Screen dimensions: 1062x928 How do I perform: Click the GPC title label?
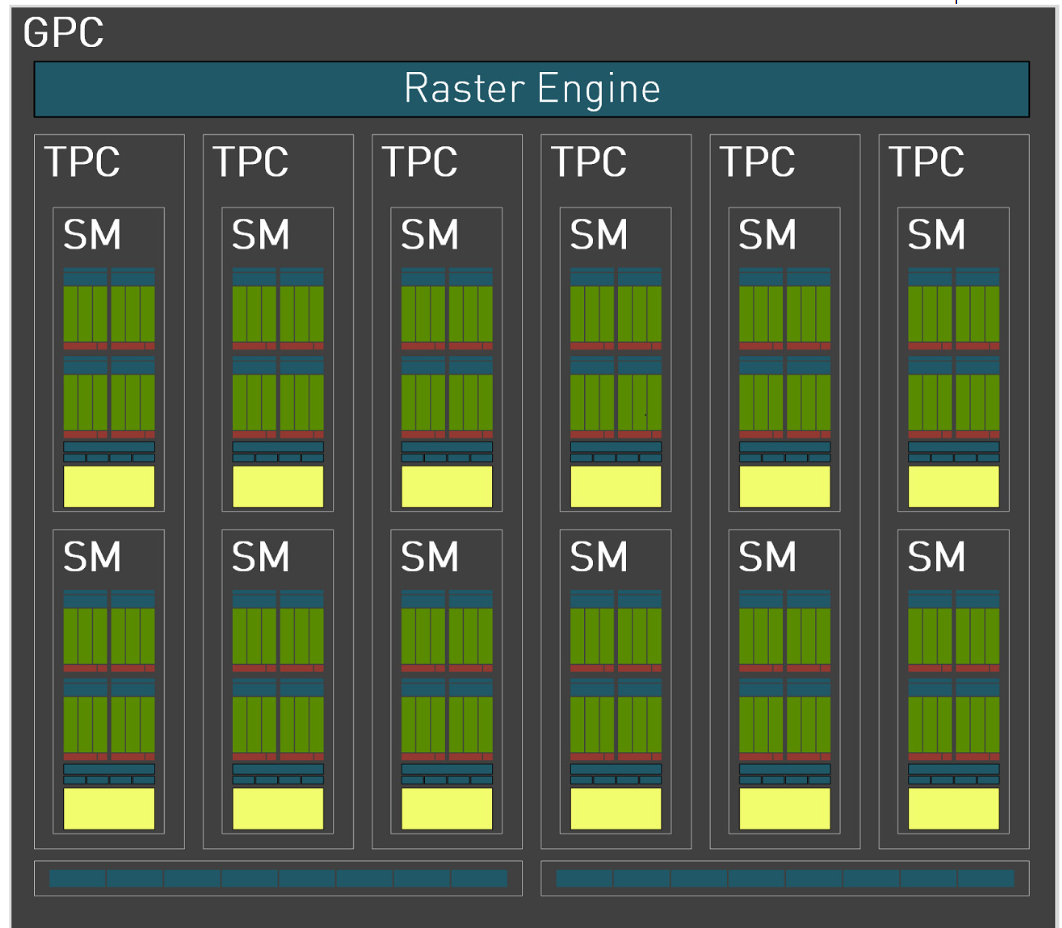click(x=63, y=32)
